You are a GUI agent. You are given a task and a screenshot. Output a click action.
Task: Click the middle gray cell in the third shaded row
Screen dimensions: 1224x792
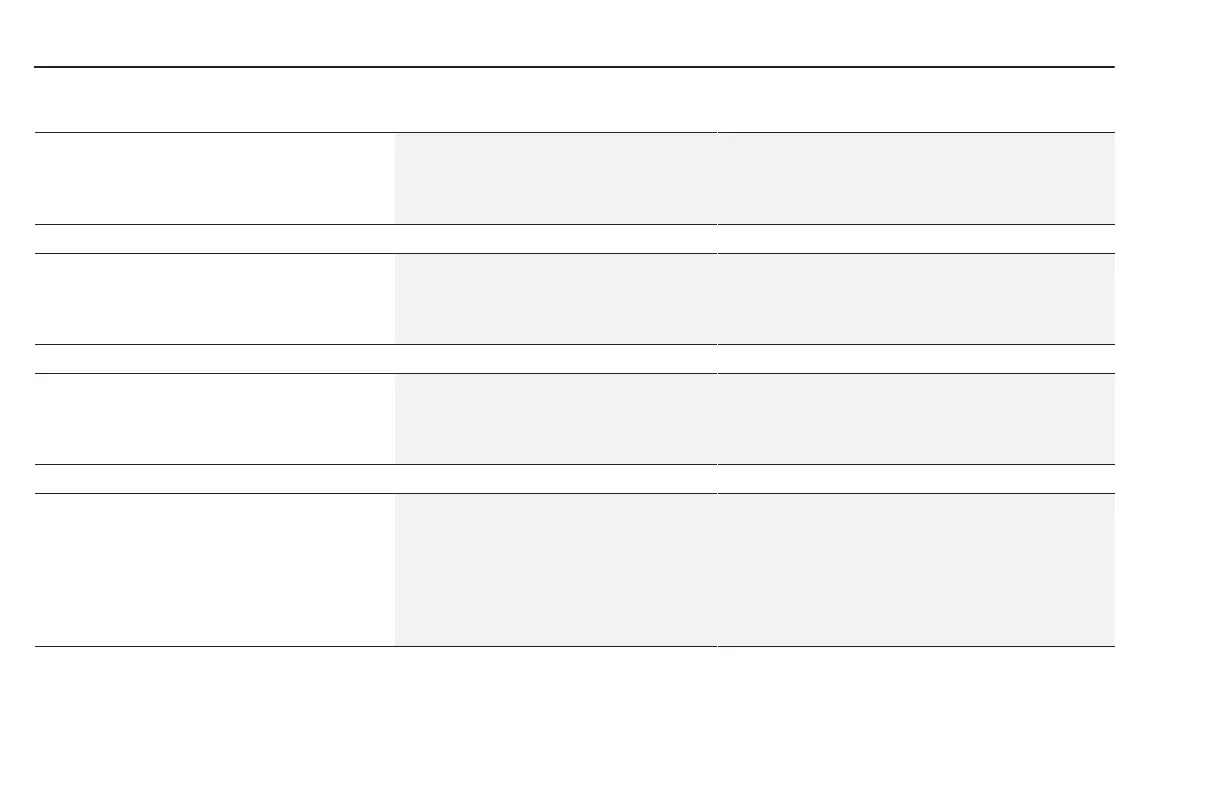pos(555,418)
